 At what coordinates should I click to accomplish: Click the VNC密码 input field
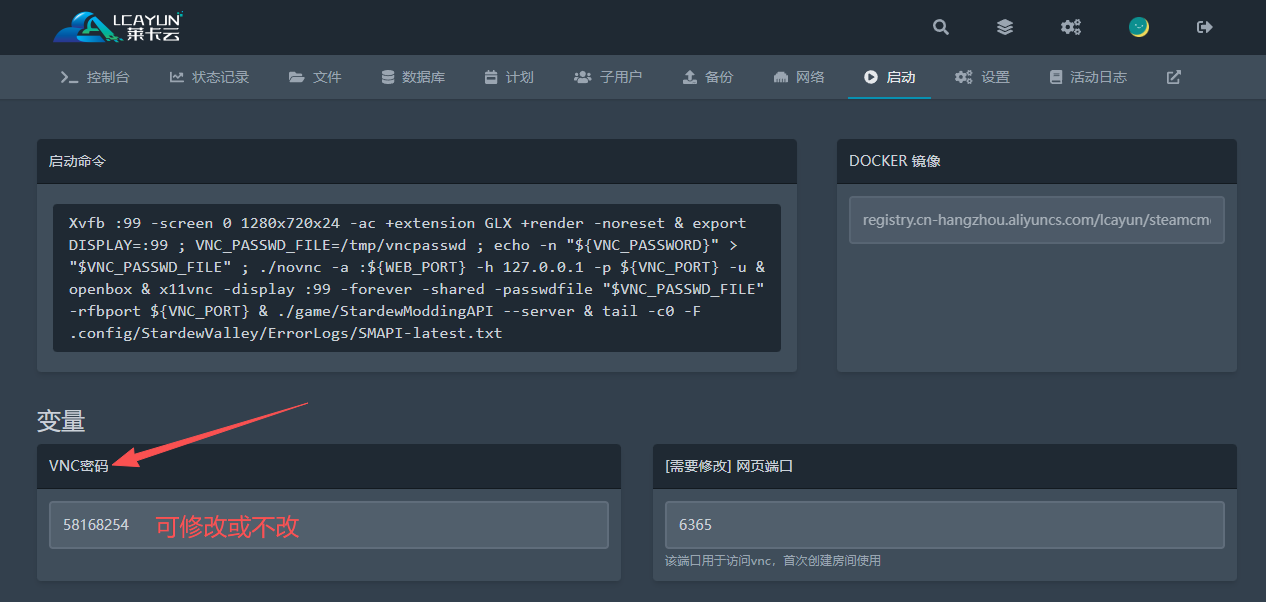pyautogui.click(x=328, y=525)
